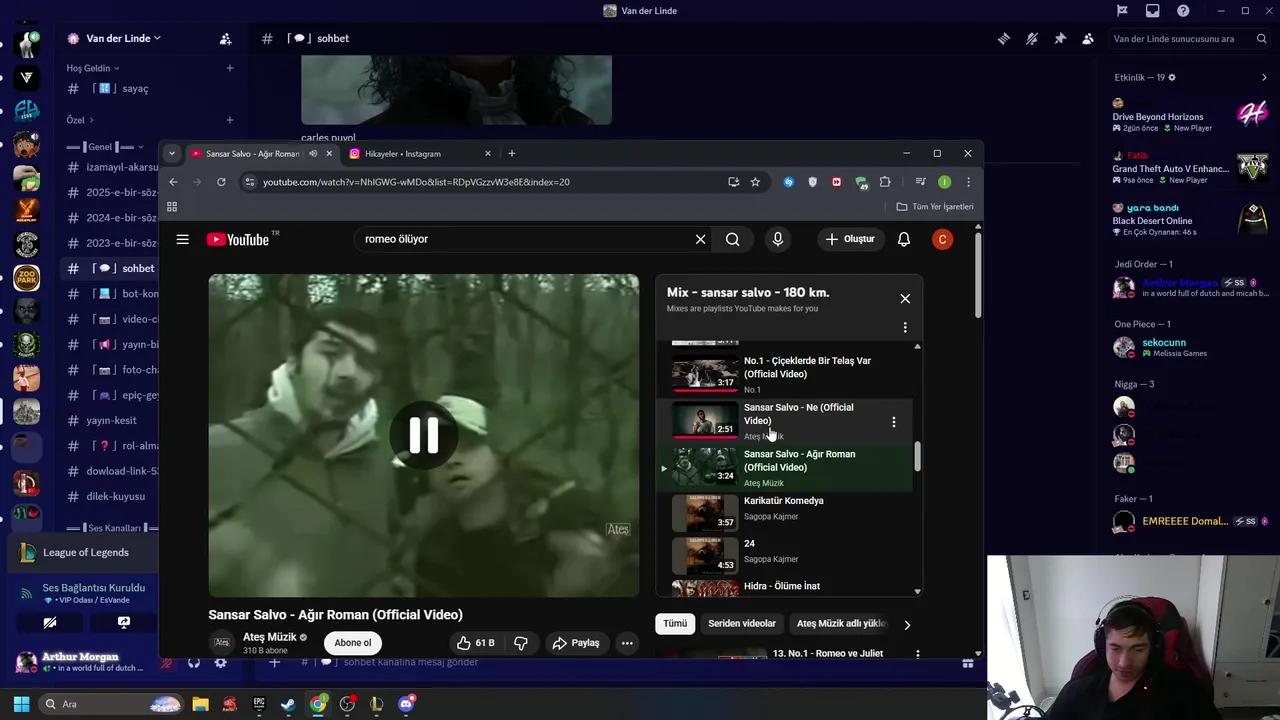Toggle deafen headphones in Discord
The image size is (1280, 720).
[x=194, y=662]
